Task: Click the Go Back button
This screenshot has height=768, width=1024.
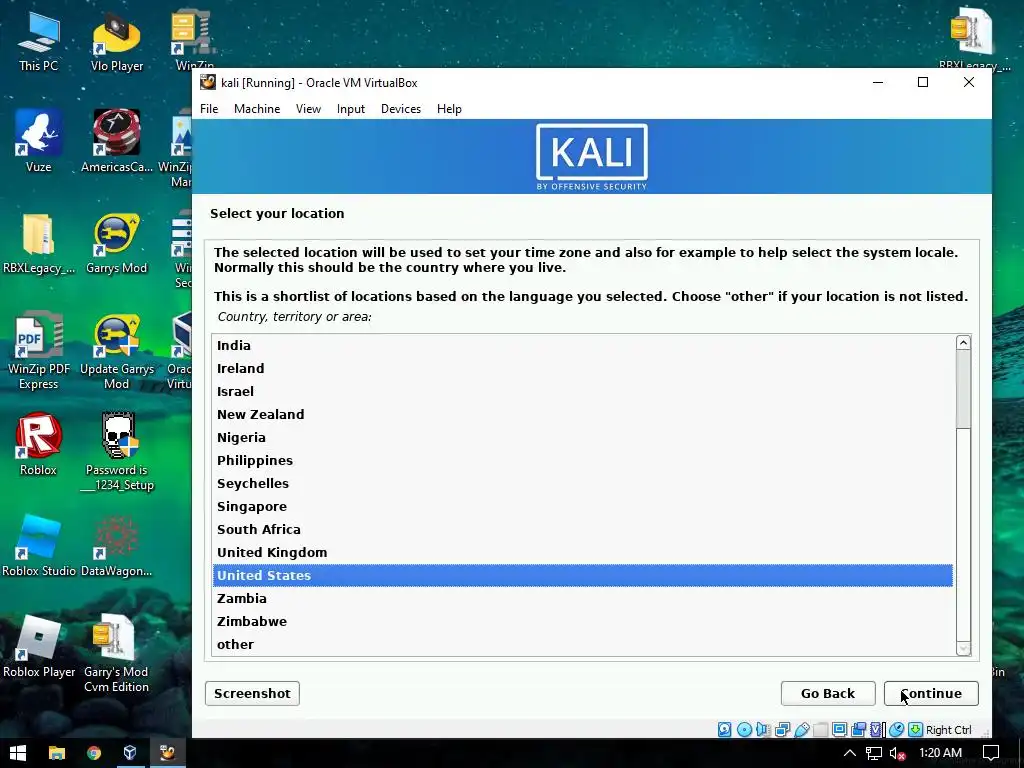Action: coord(827,694)
